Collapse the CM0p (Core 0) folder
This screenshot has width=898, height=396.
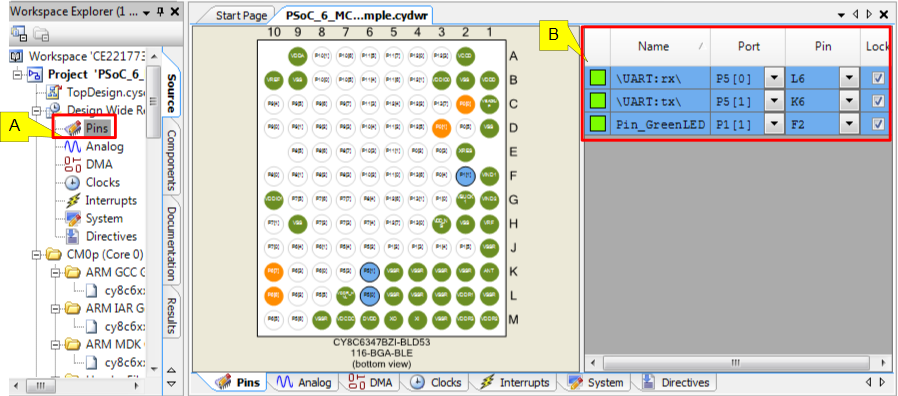pyautogui.click(x=37, y=254)
